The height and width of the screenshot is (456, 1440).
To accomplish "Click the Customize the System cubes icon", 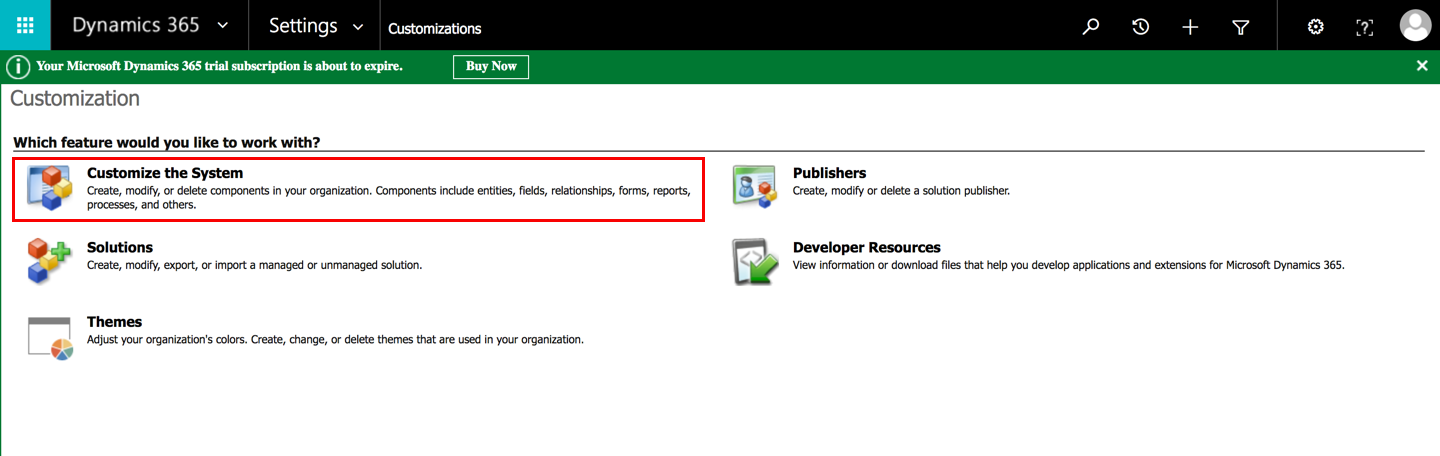I will tap(50, 189).
